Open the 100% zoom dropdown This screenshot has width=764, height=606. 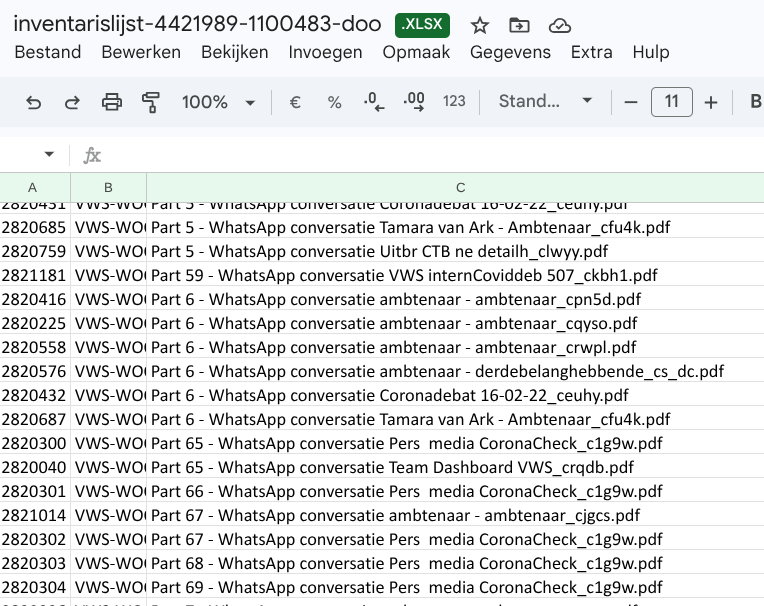[x=218, y=102]
